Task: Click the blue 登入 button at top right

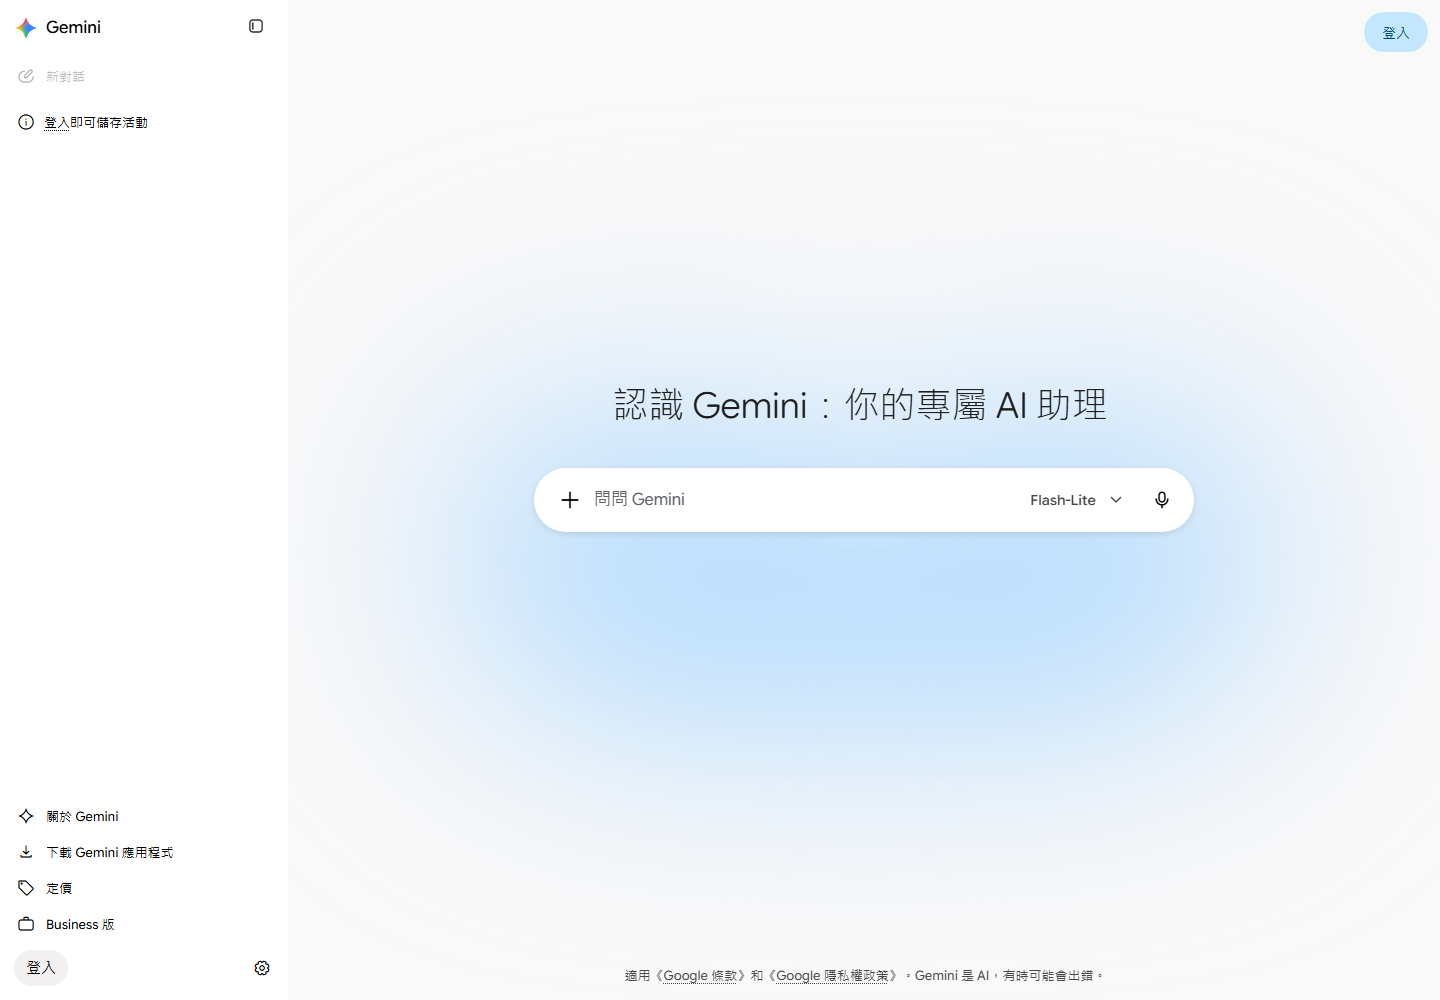Action: click(x=1396, y=32)
